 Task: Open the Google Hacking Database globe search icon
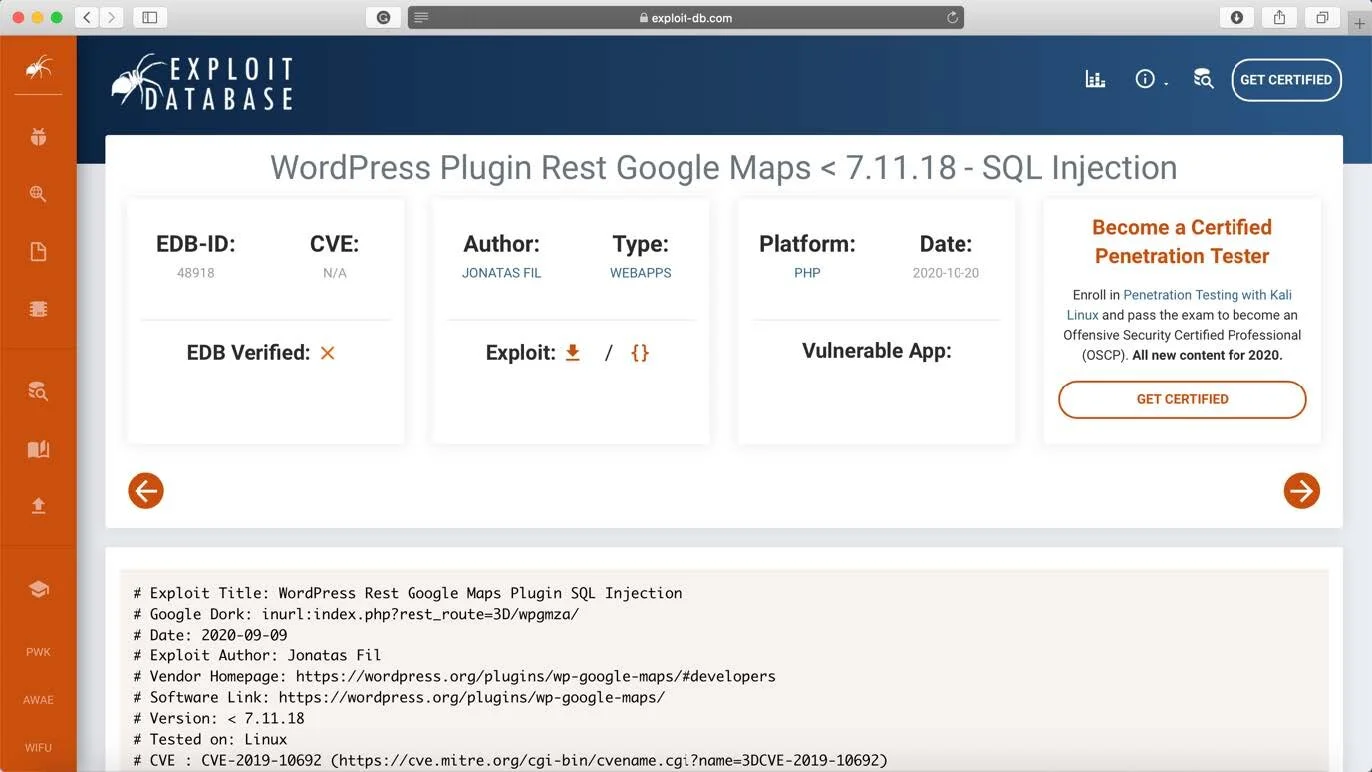[38, 194]
